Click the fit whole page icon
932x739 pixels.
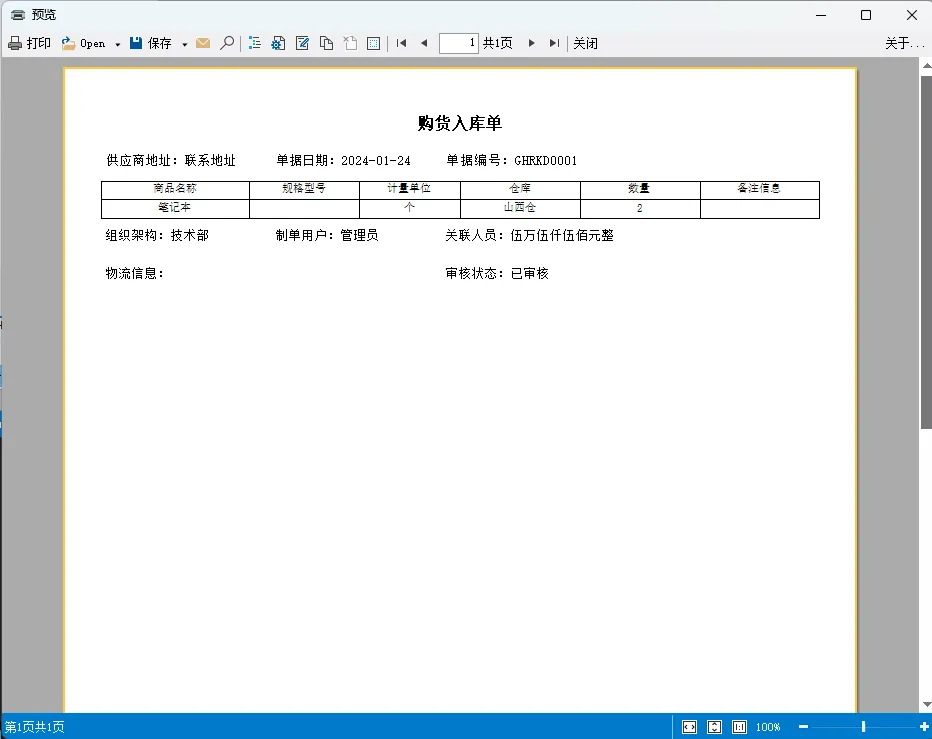click(x=714, y=727)
